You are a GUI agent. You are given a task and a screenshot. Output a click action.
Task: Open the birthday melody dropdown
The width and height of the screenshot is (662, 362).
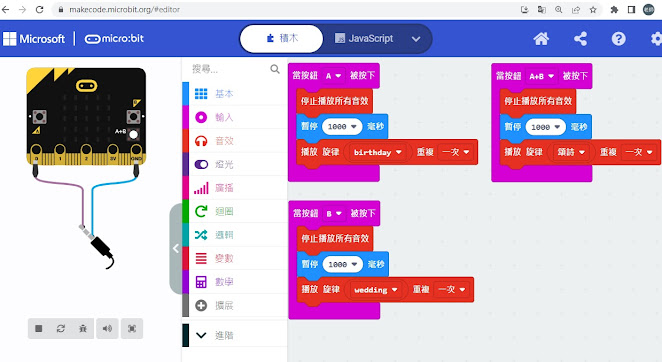(377, 152)
